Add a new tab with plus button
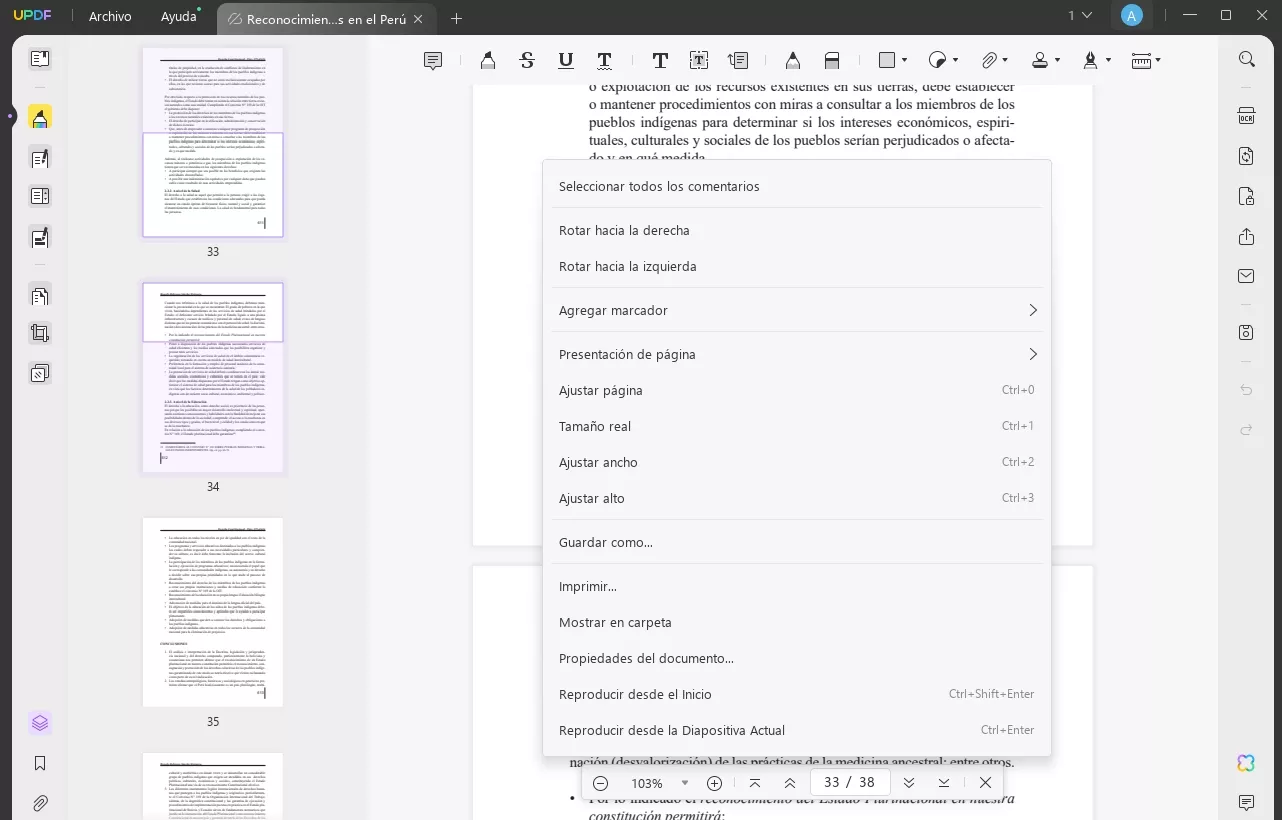1282x820 pixels. pyautogui.click(x=456, y=18)
